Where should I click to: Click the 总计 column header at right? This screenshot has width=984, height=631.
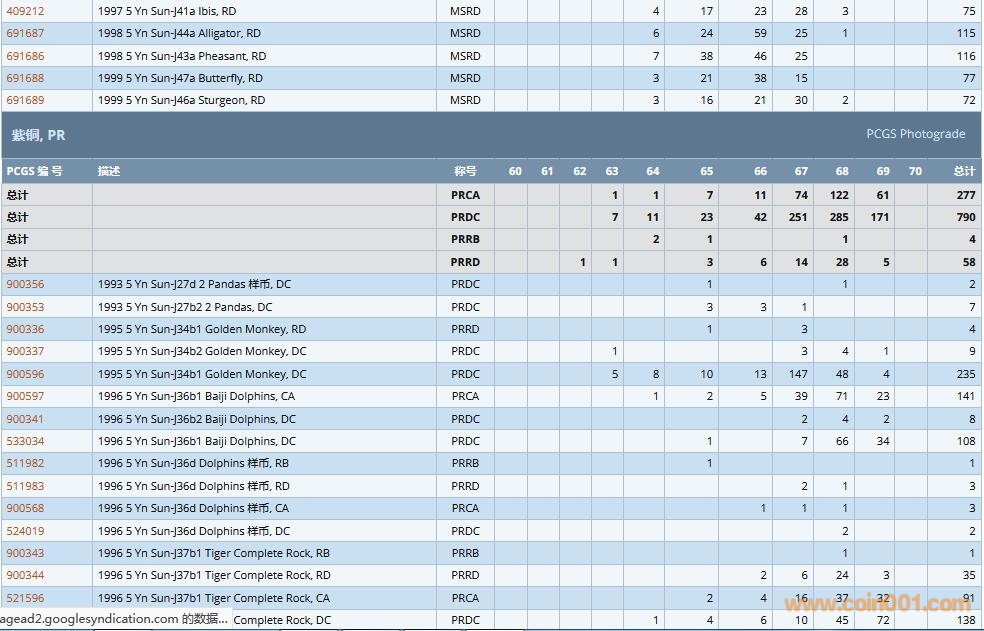point(964,171)
